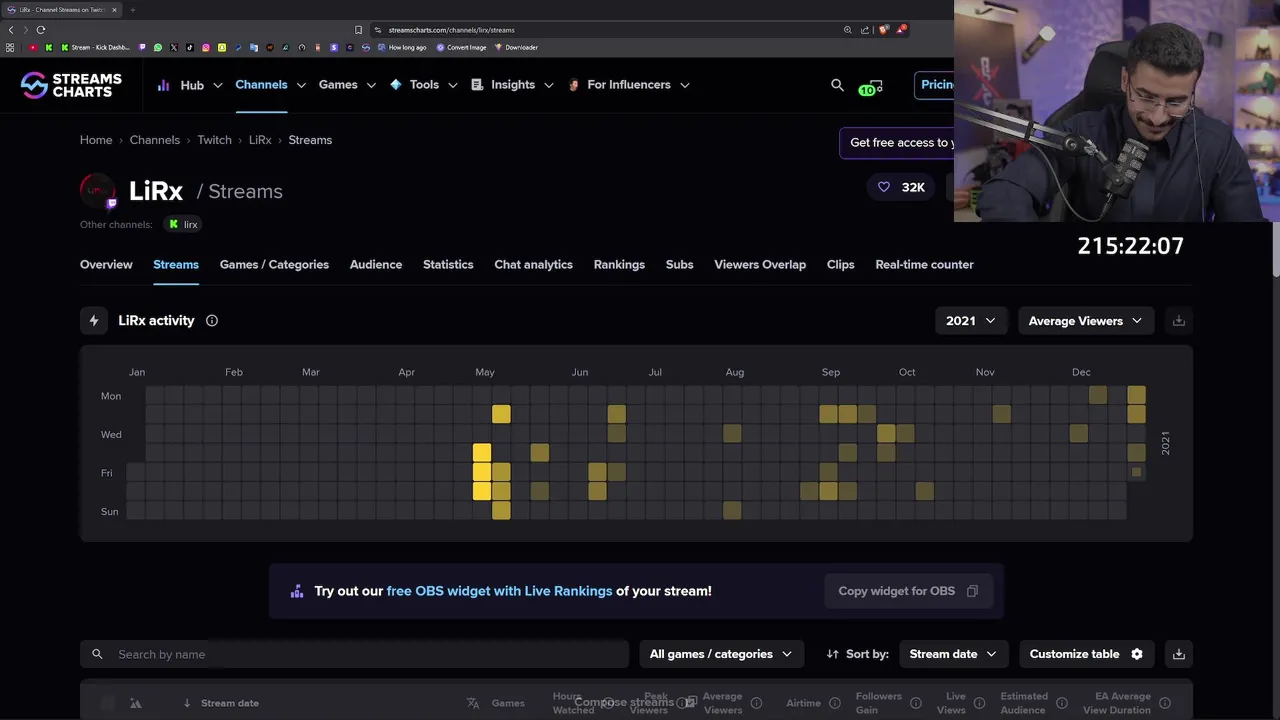Open the YouTube bookmark icon
The image size is (1280, 720).
[x=32, y=47]
